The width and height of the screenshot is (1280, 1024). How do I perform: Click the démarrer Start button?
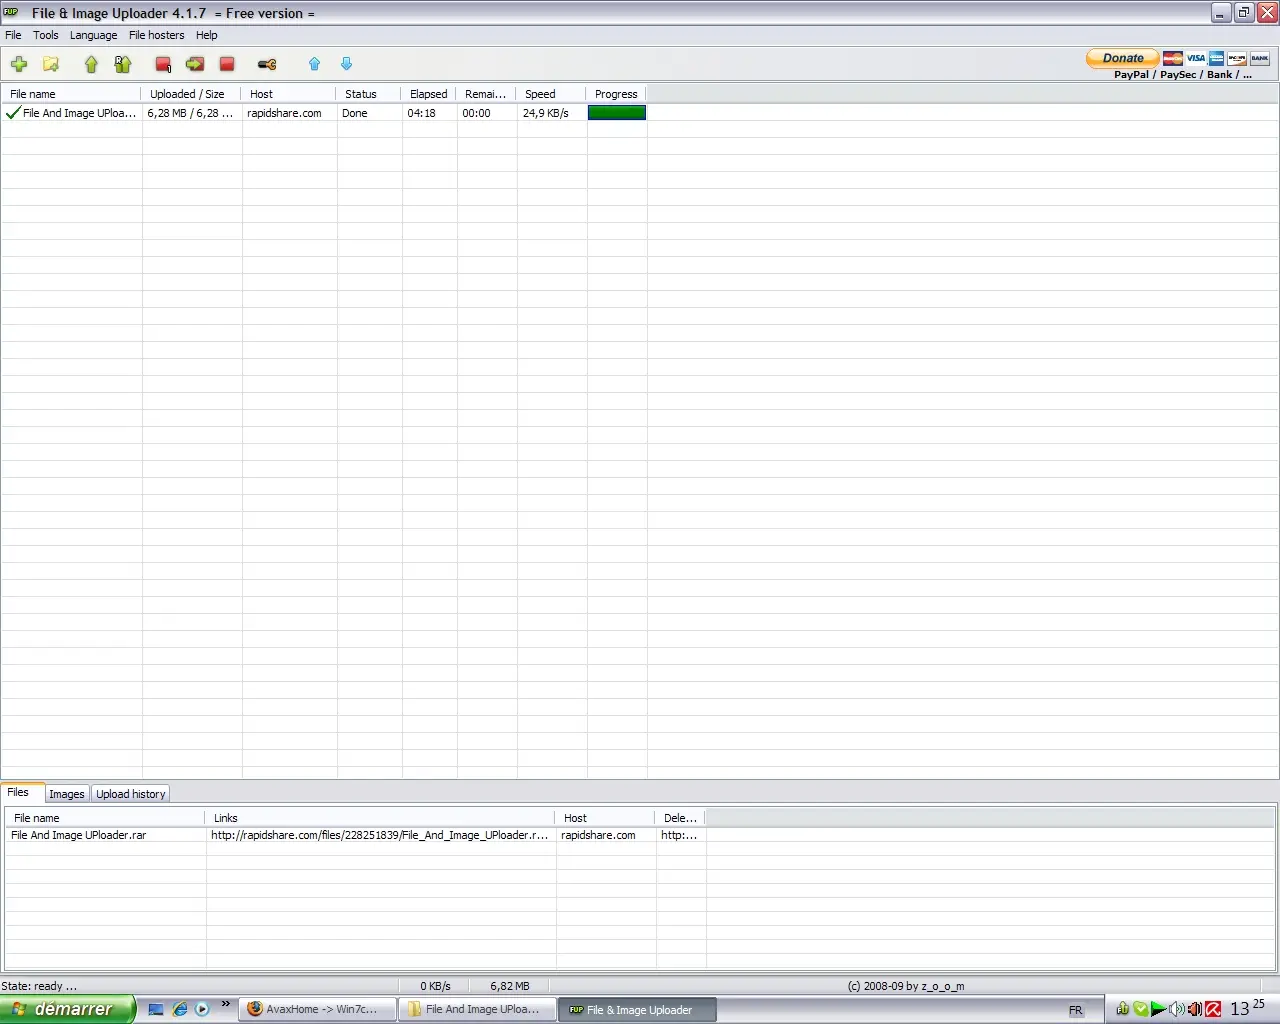[67, 1009]
